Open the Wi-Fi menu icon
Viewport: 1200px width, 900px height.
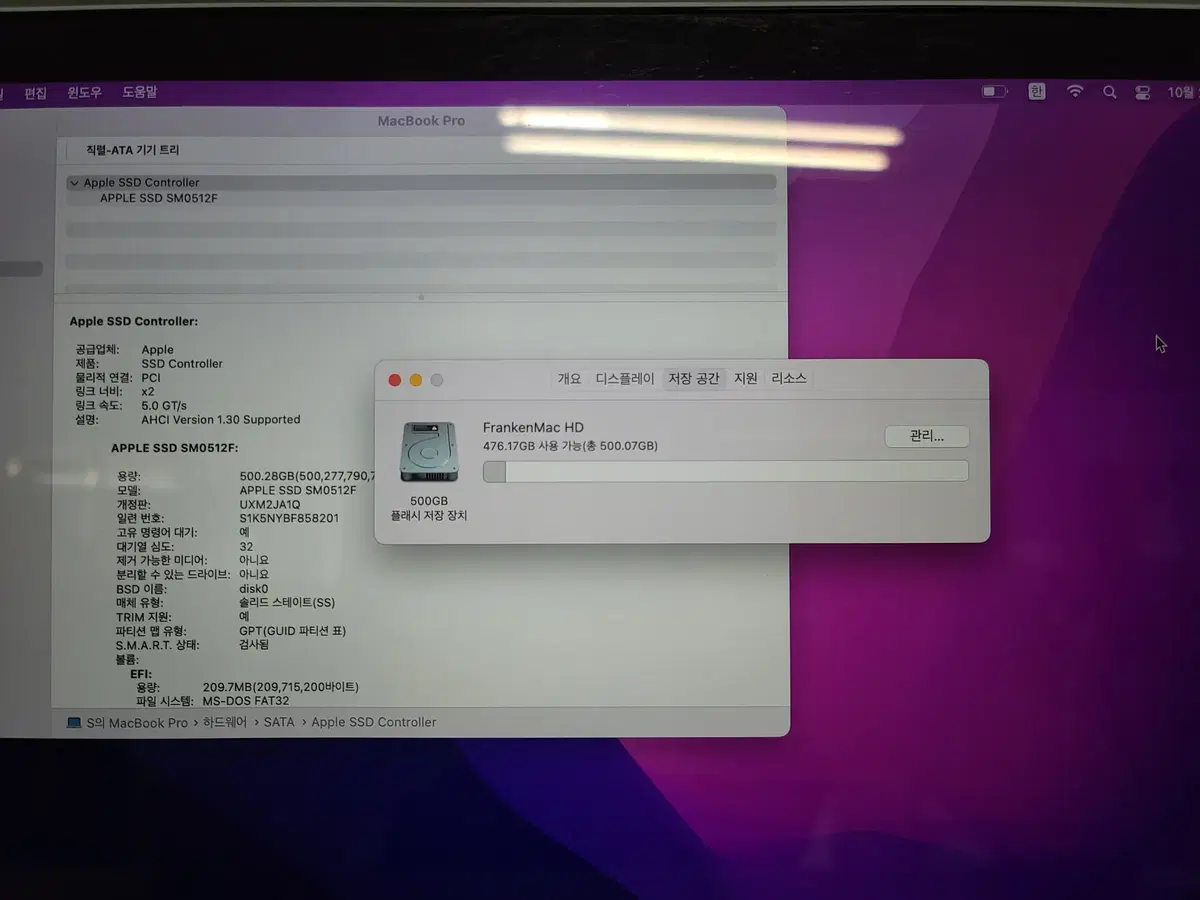coord(1075,92)
